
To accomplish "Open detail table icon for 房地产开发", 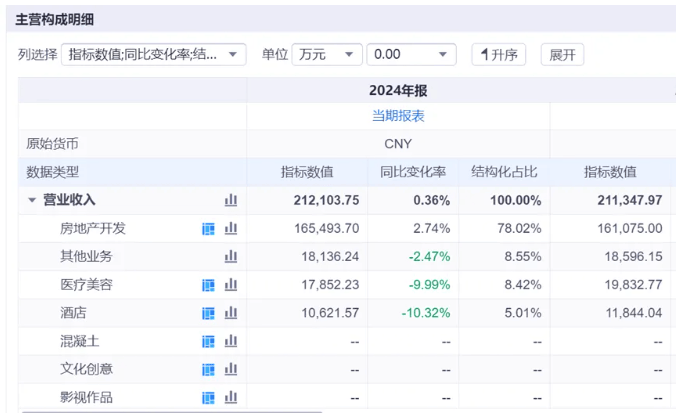I will click(208, 229).
